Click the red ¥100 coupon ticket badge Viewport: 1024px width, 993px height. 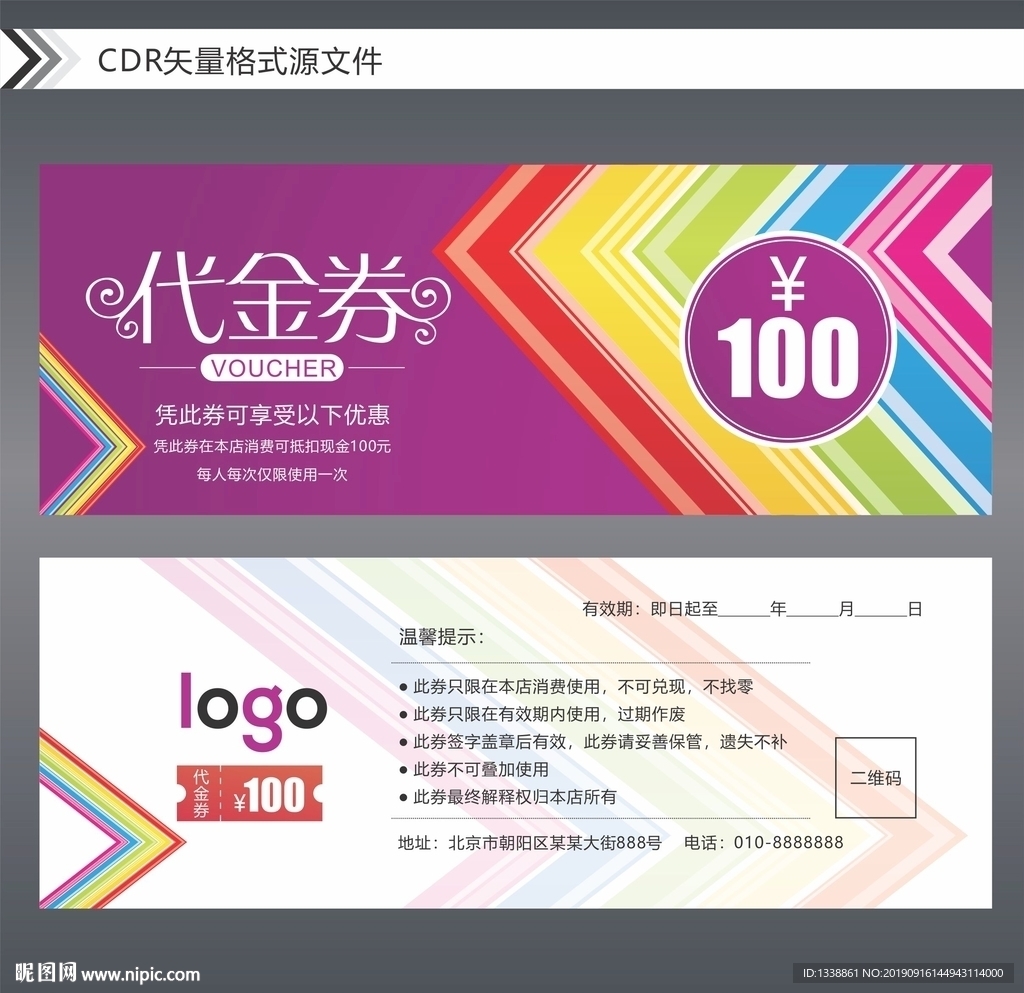point(250,793)
